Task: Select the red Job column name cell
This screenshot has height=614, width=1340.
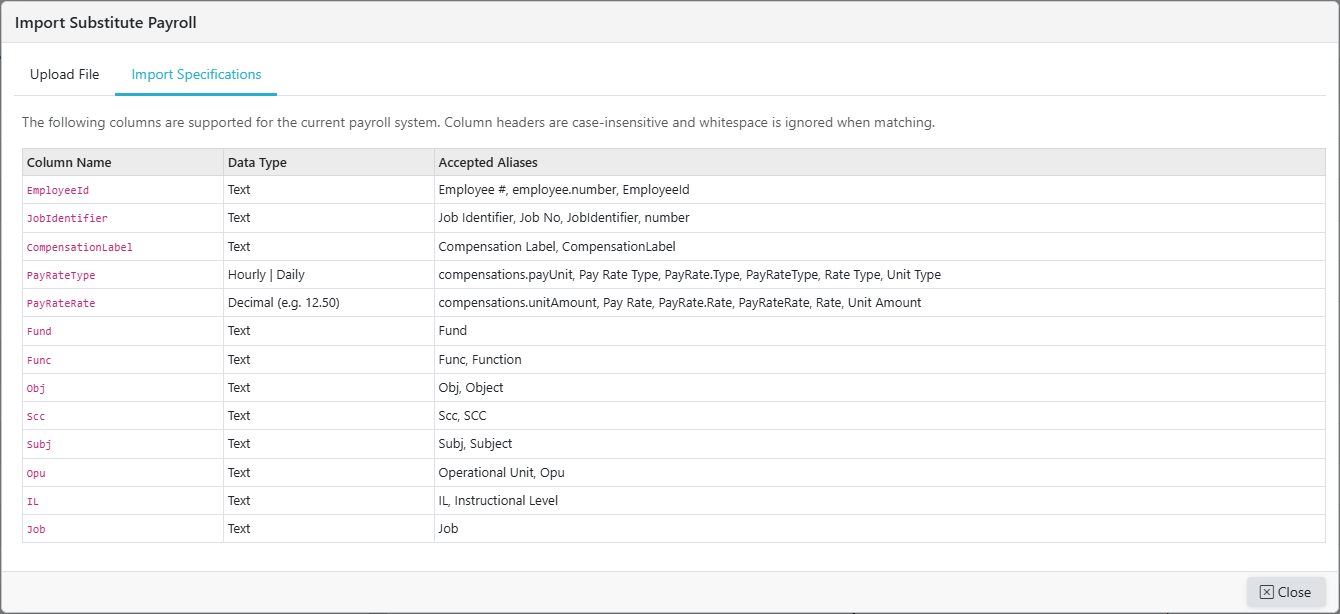Action: pos(123,529)
